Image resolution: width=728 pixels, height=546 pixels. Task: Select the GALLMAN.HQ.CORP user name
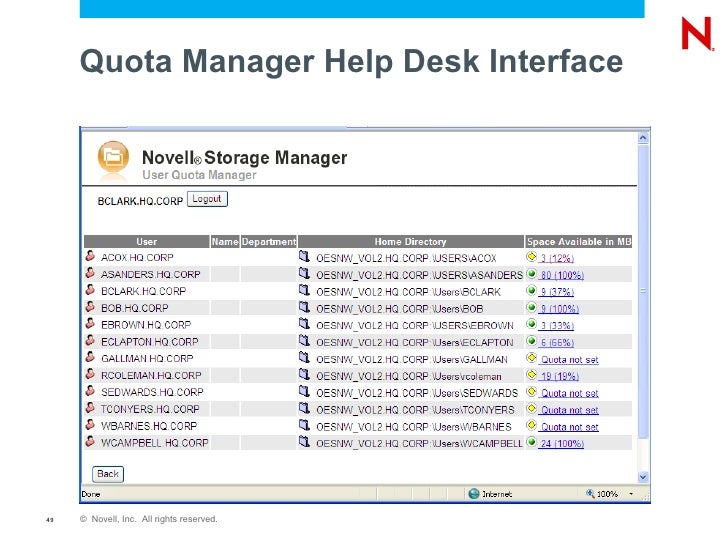[x=147, y=359]
